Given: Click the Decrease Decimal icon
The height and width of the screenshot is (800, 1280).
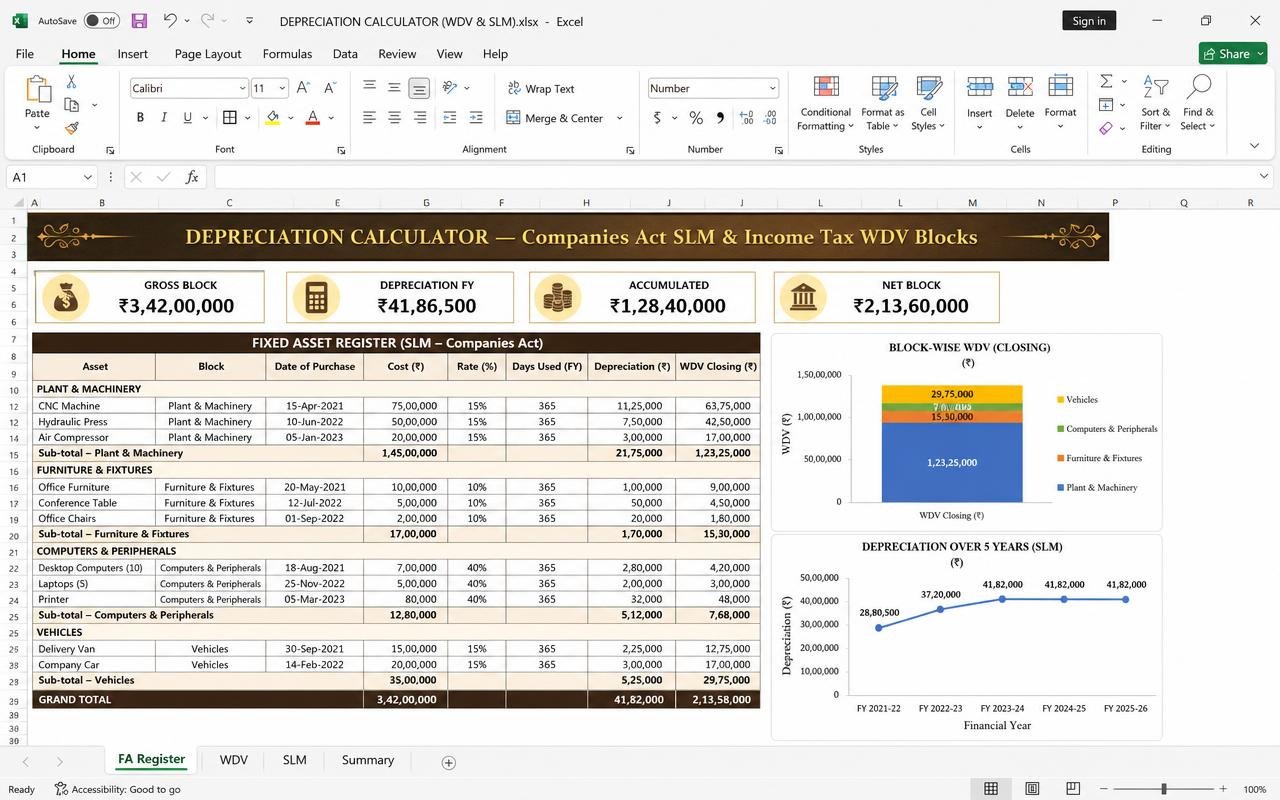Looking at the screenshot, I should (770, 117).
